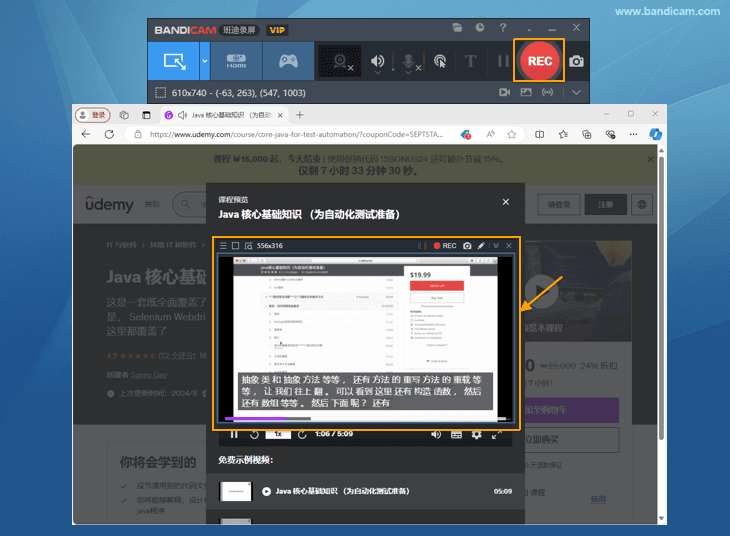The width and height of the screenshot is (730, 536).
Task: Click the mini recorder fullscreen rectangle icon
Action: point(236,245)
